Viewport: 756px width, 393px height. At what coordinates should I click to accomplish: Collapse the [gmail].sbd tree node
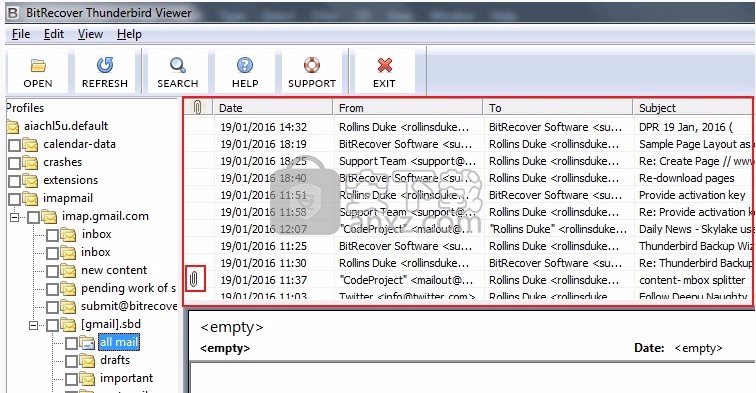[x=33, y=325]
